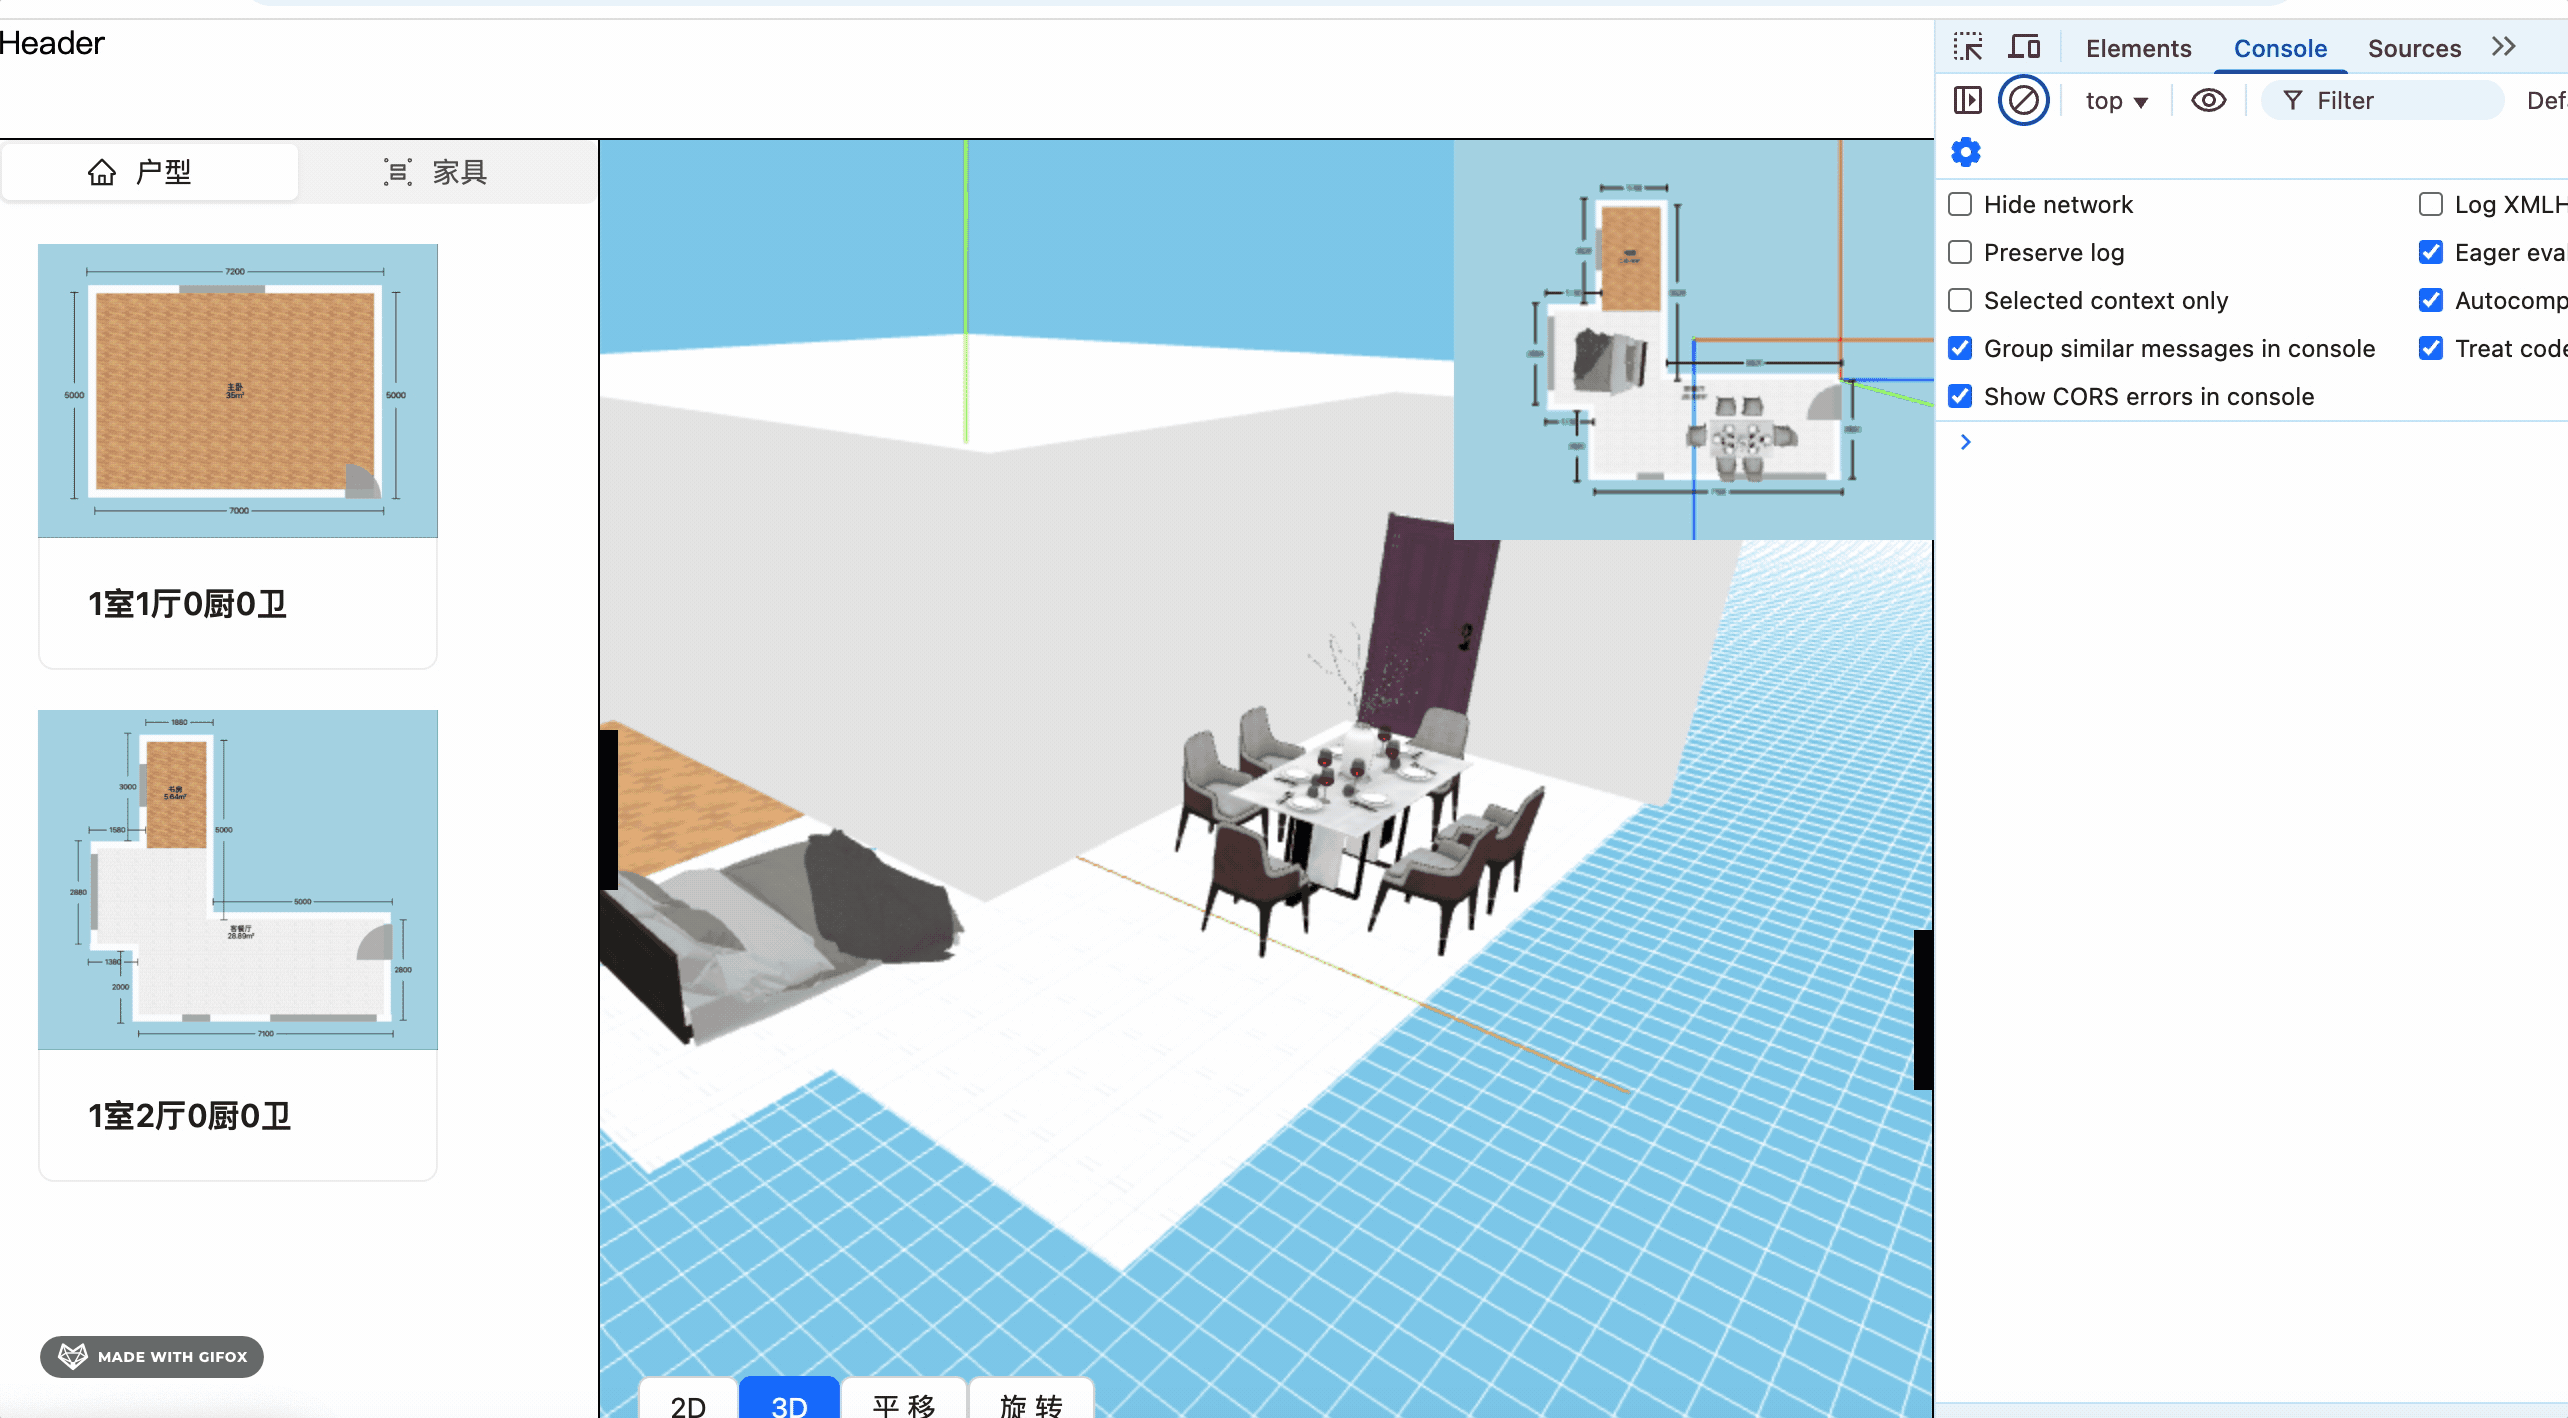Screen dimensions: 2568x1418
Task: Enable the Log XMLHttpRequests checkbox
Action: click(x=2431, y=204)
